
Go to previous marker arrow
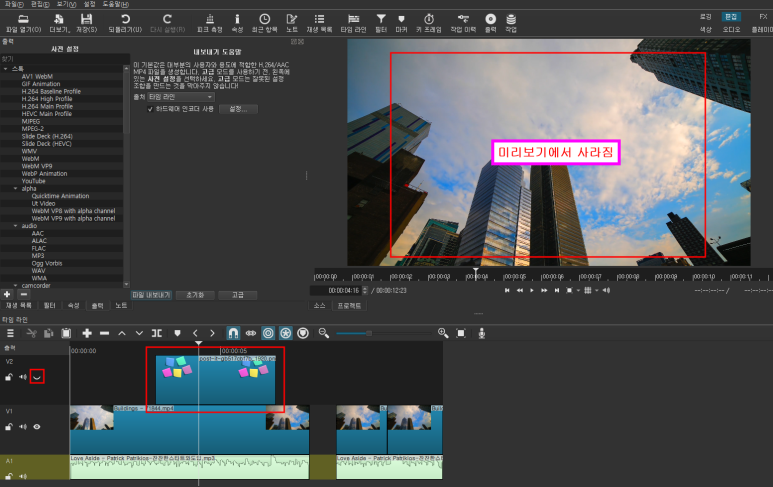[195, 333]
